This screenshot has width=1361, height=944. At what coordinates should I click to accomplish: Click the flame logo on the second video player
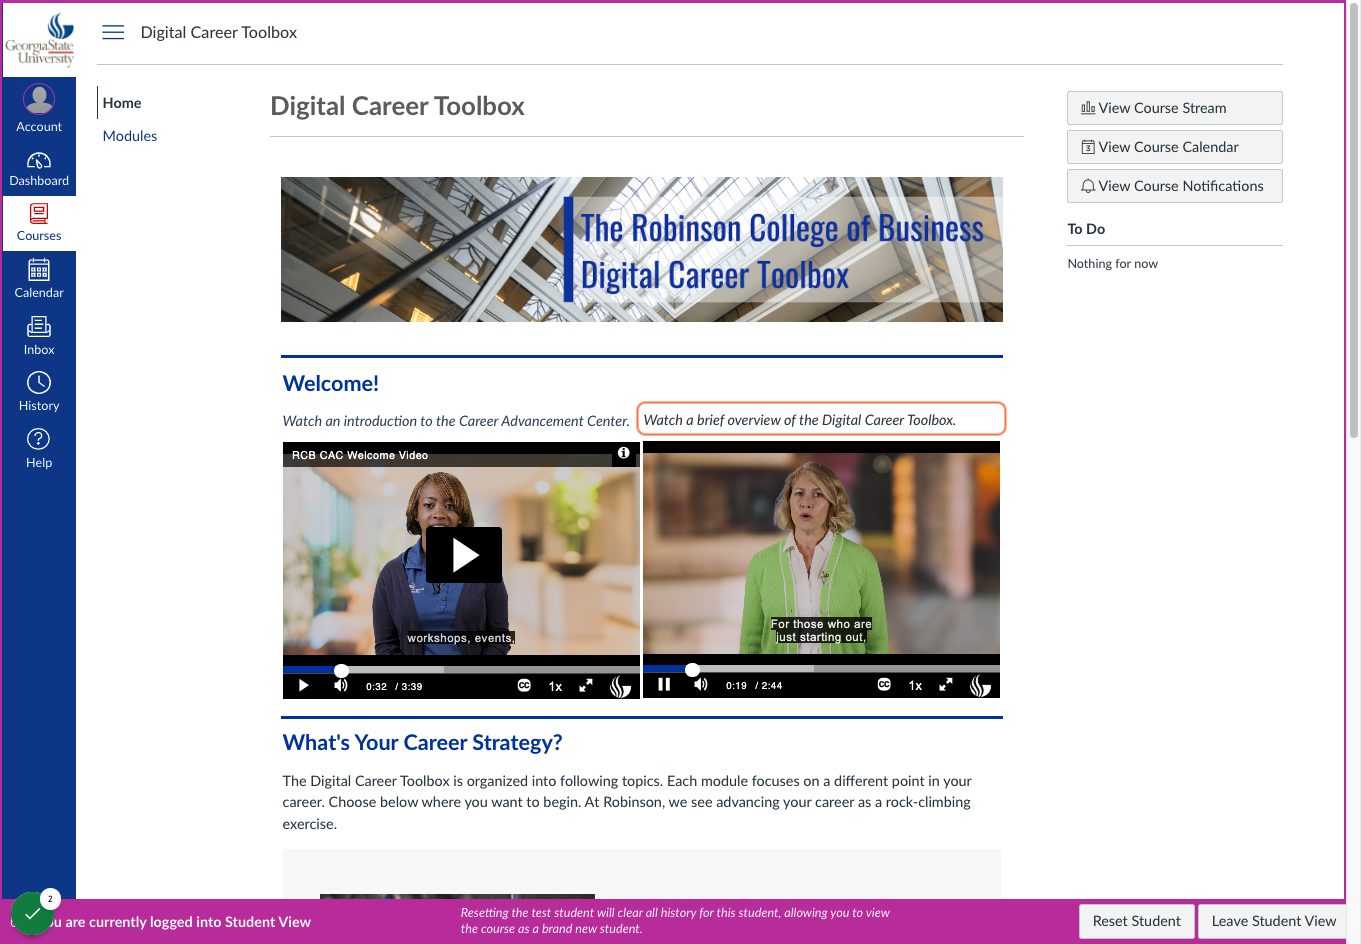coord(980,685)
